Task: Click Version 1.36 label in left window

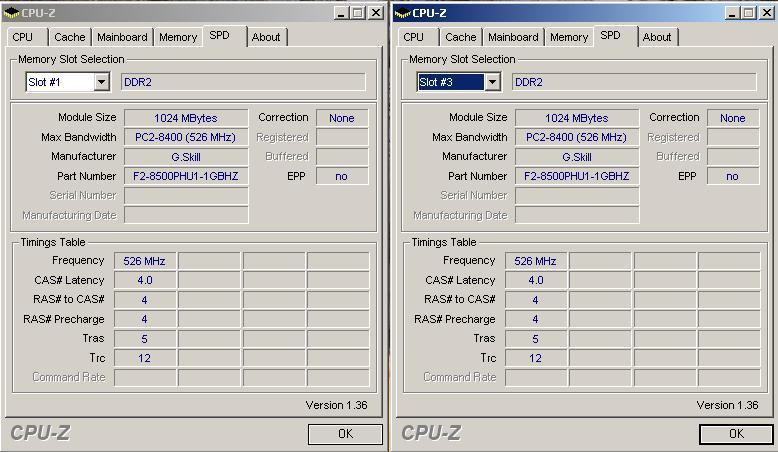Action: [x=336, y=405]
